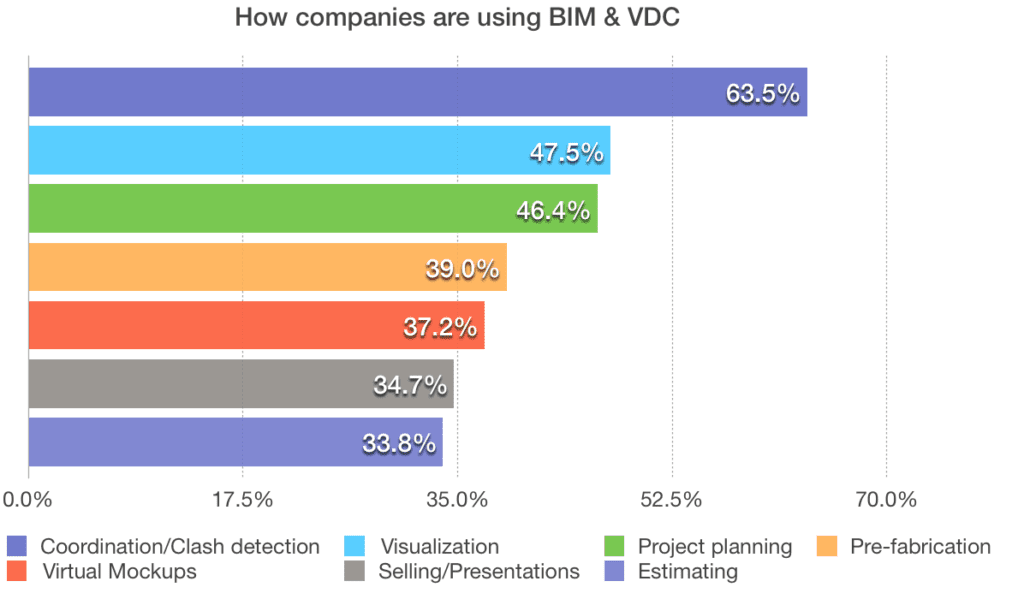Click the chart title text
This screenshot has height=599, width=1024.
457,18
